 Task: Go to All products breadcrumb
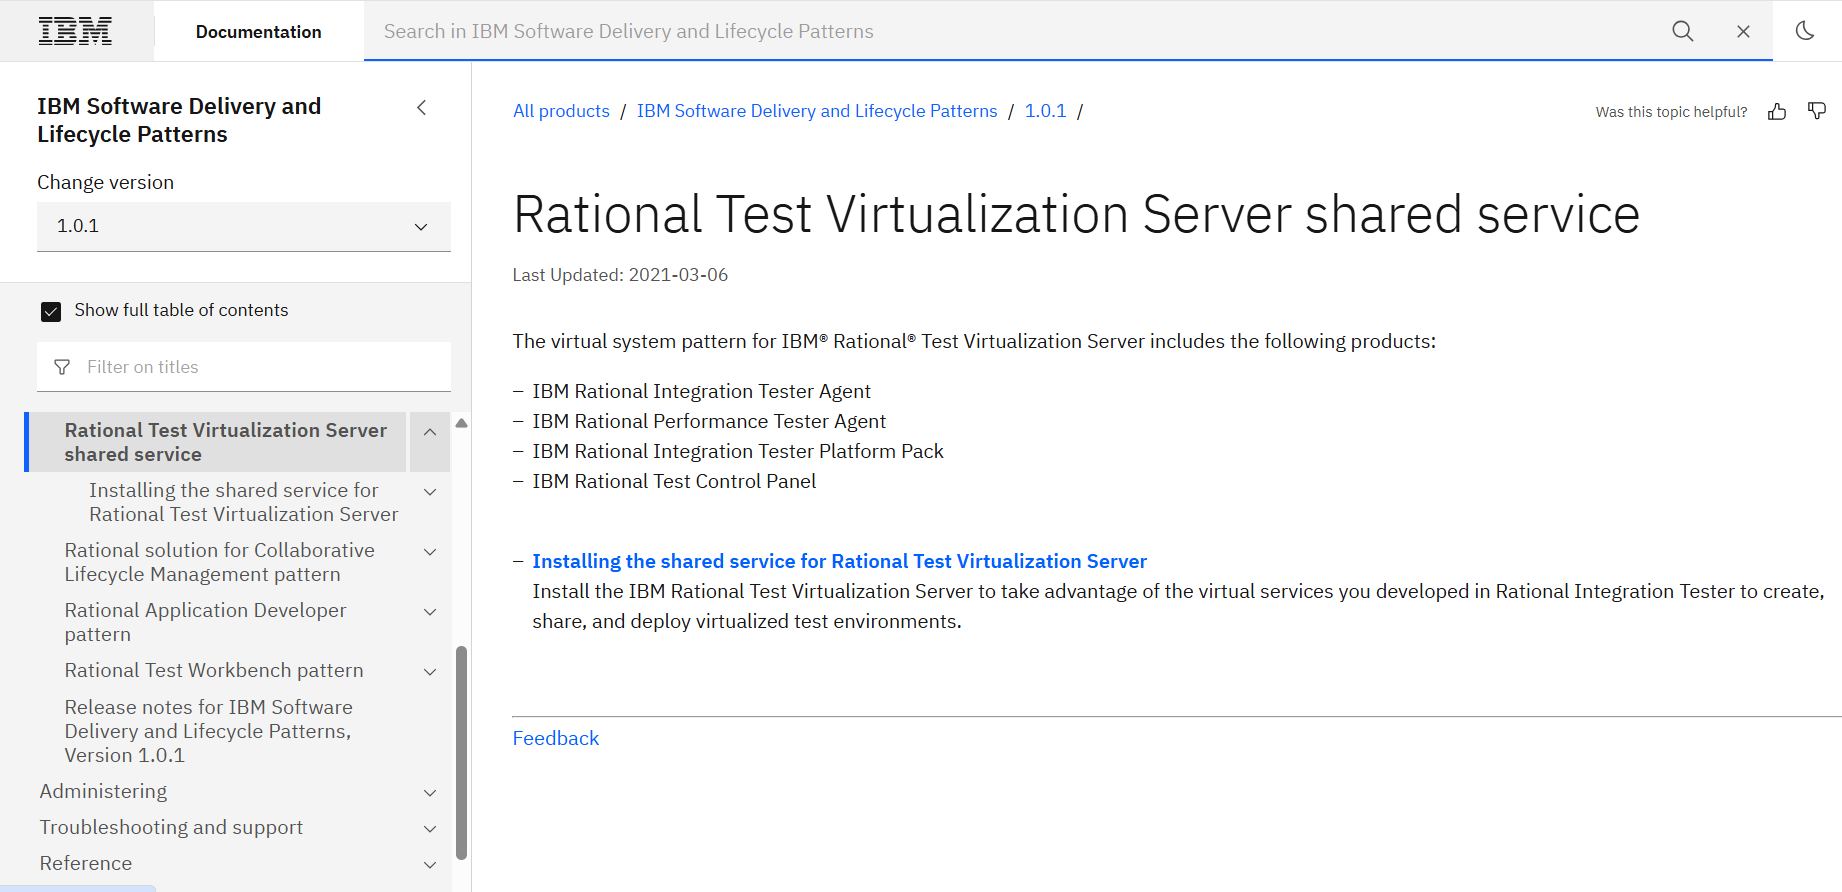(x=561, y=111)
